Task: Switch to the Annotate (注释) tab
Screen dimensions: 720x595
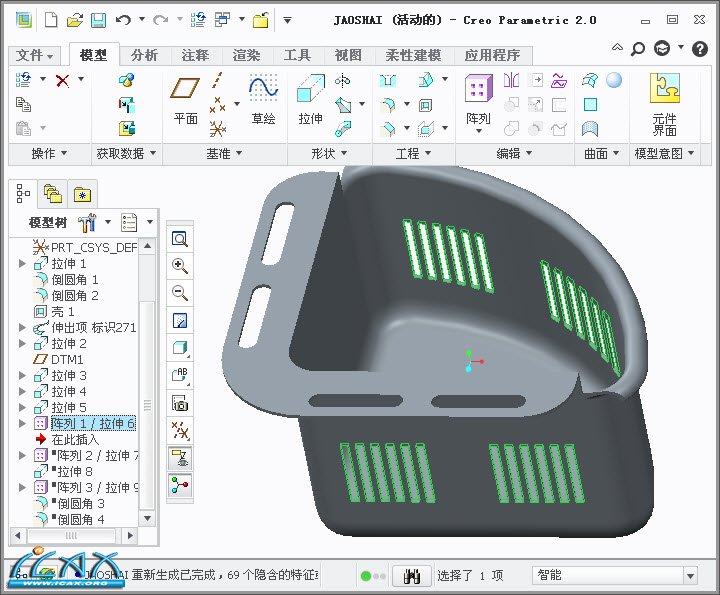Action: 195,56
